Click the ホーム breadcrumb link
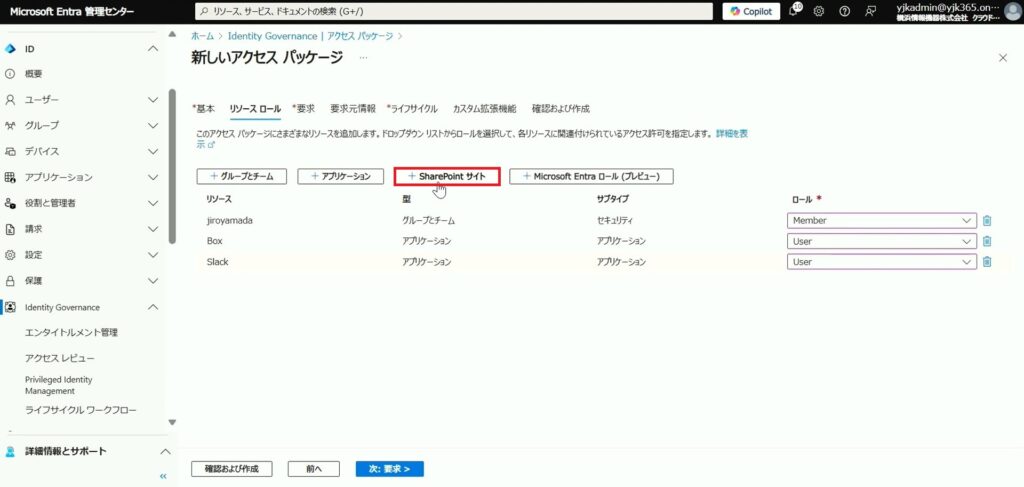 pyautogui.click(x=202, y=36)
